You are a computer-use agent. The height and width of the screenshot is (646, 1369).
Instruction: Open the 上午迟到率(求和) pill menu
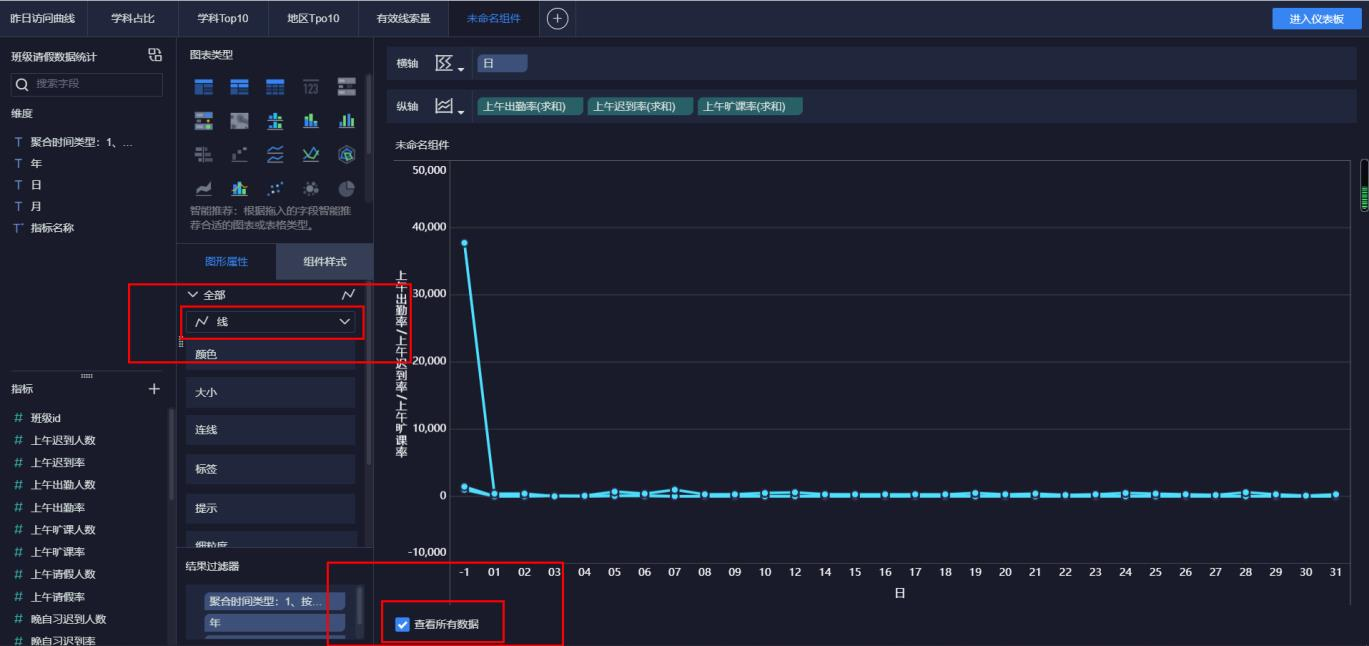tap(640, 106)
